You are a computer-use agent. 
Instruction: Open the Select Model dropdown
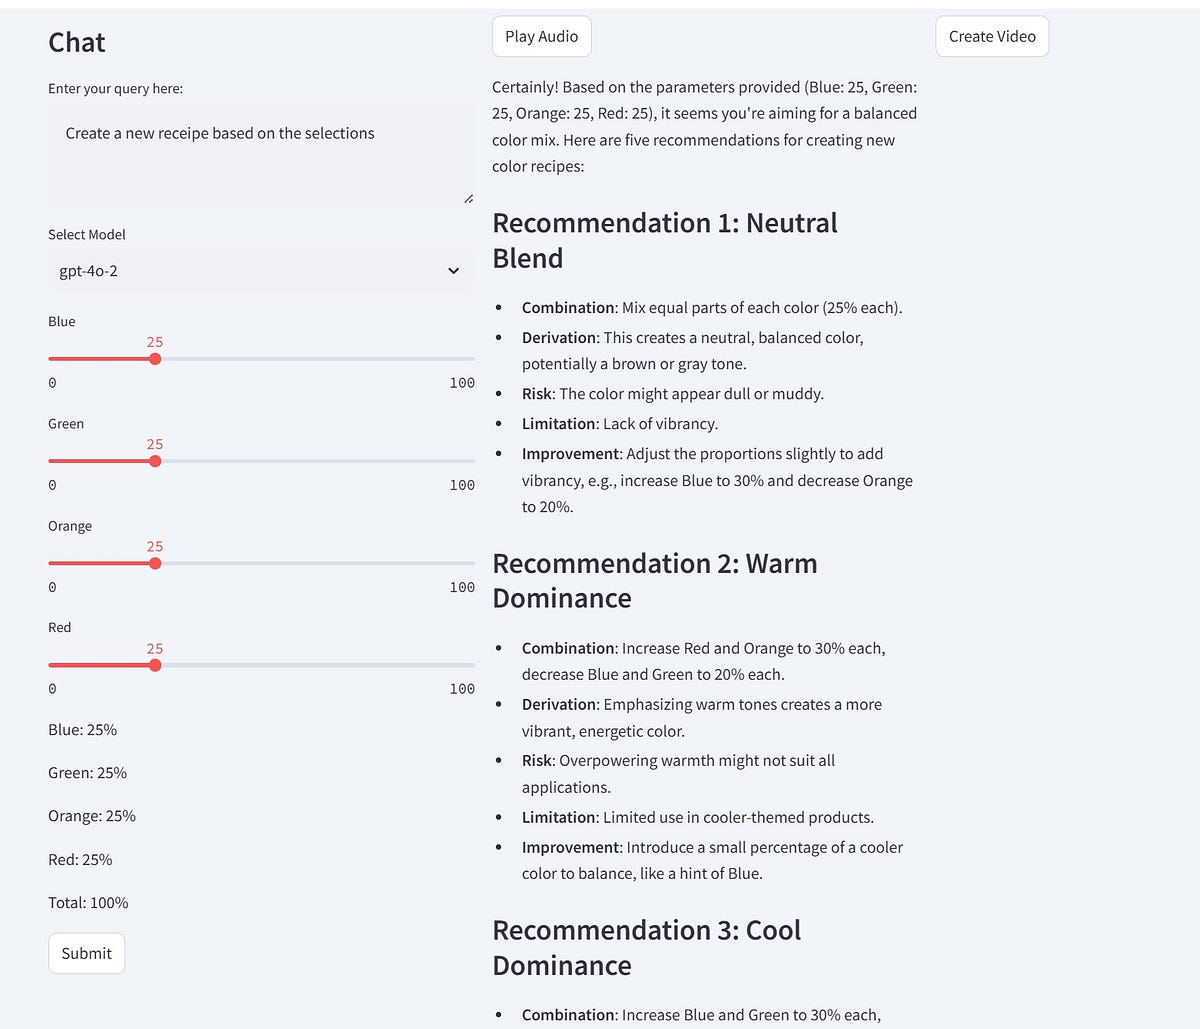(260, 270)
